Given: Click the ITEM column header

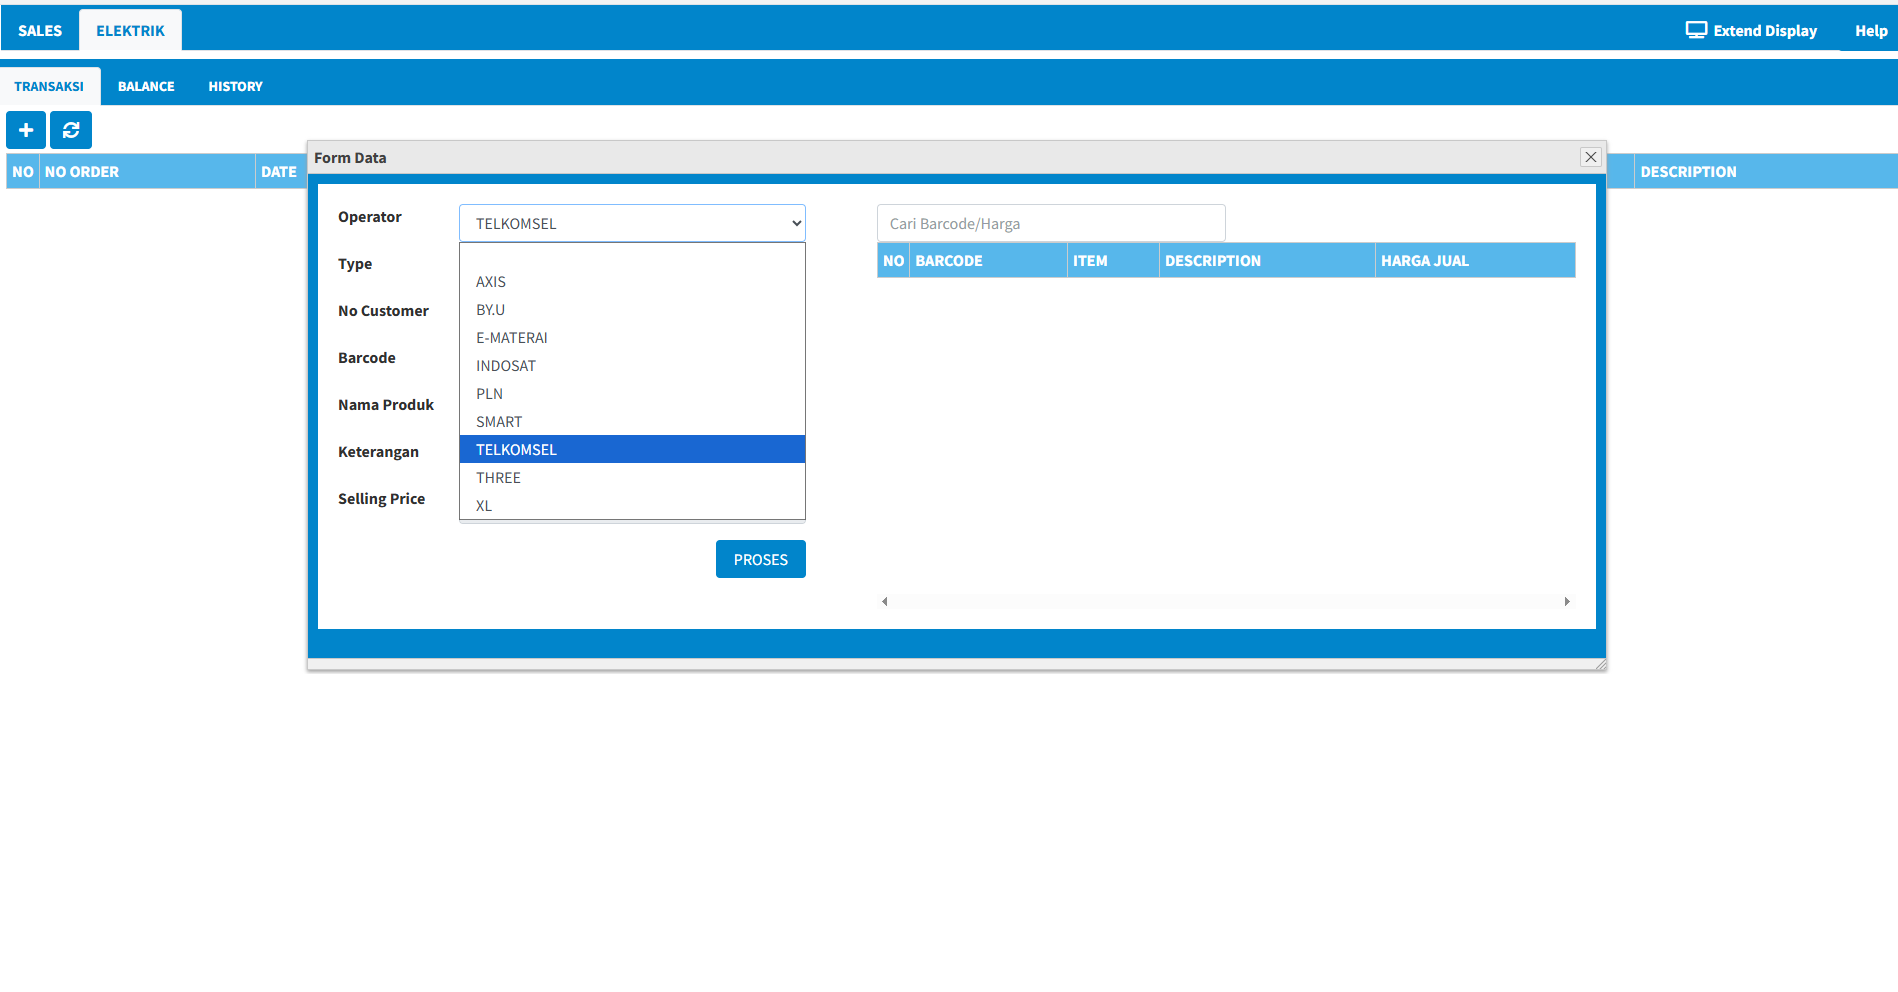Looking at the screenshot, I should 1113,260.
